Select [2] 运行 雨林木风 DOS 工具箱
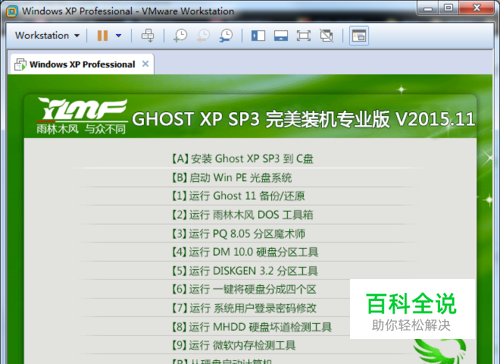 pos(243,215)
